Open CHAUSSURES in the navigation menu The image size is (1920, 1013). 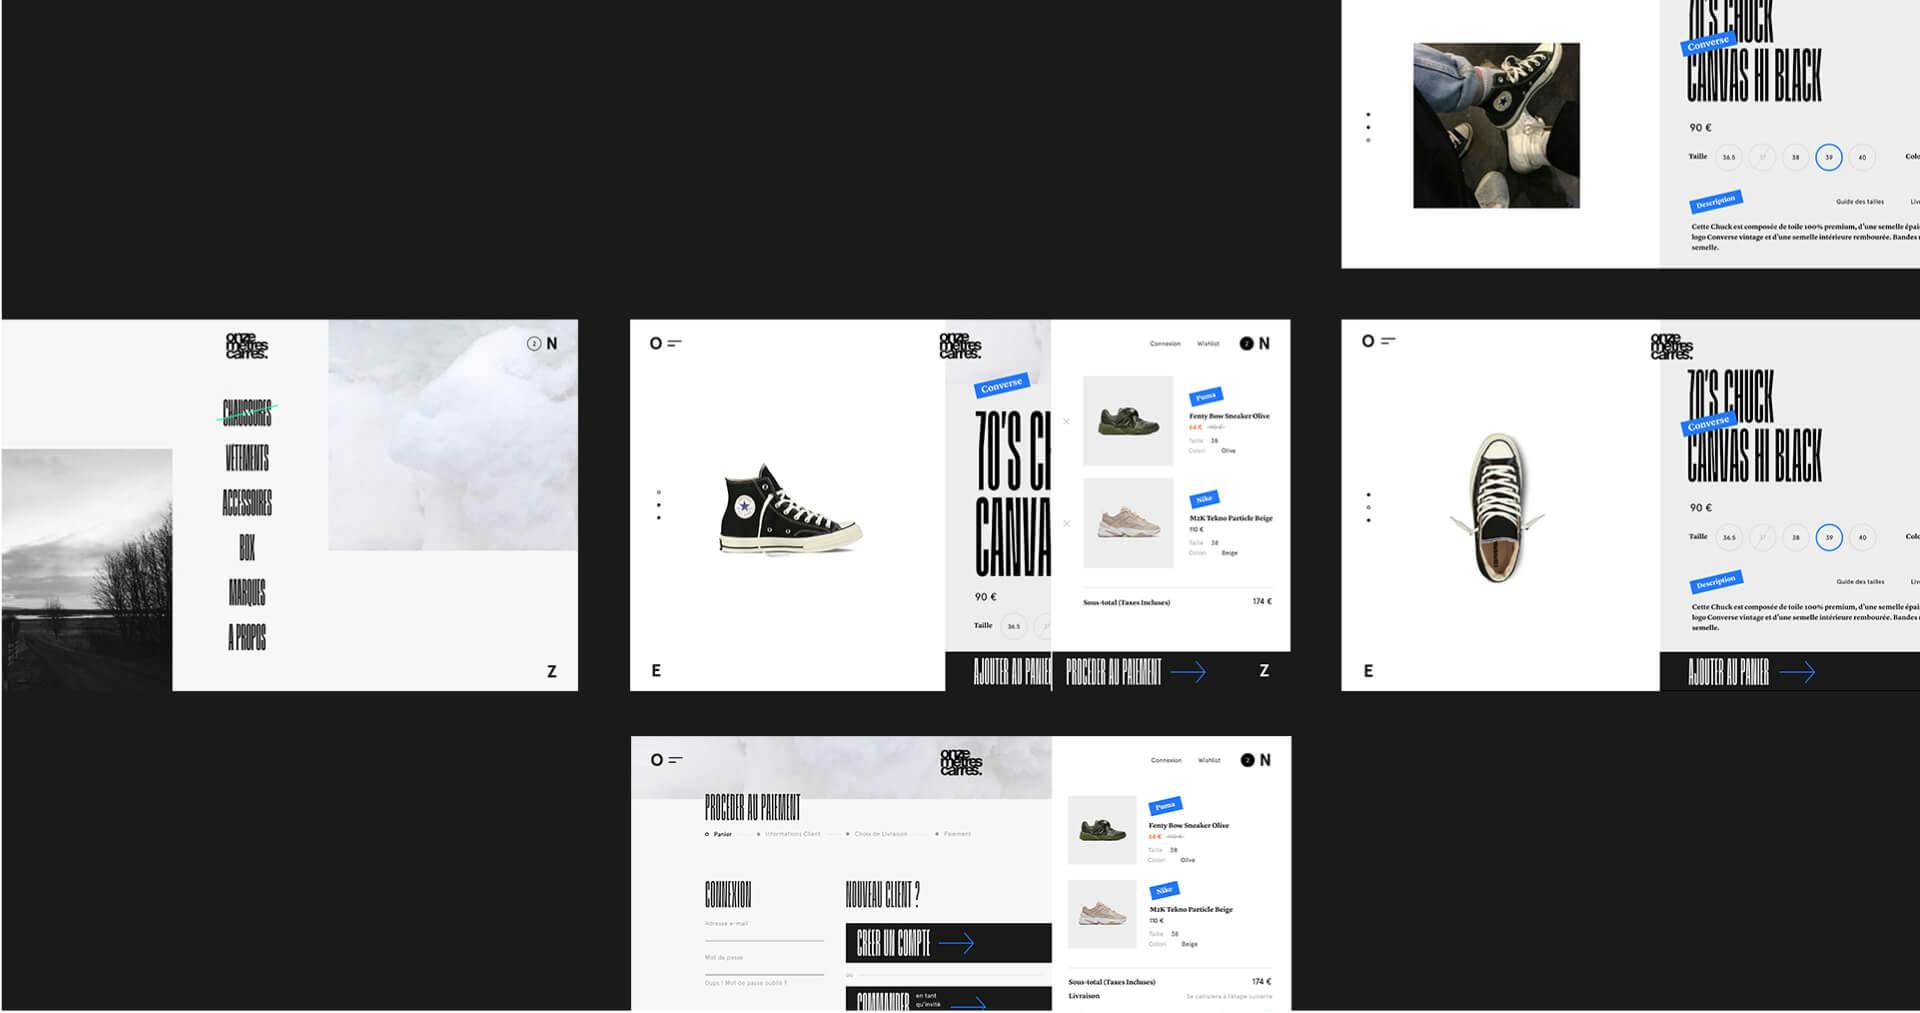[x=247, y=412]
